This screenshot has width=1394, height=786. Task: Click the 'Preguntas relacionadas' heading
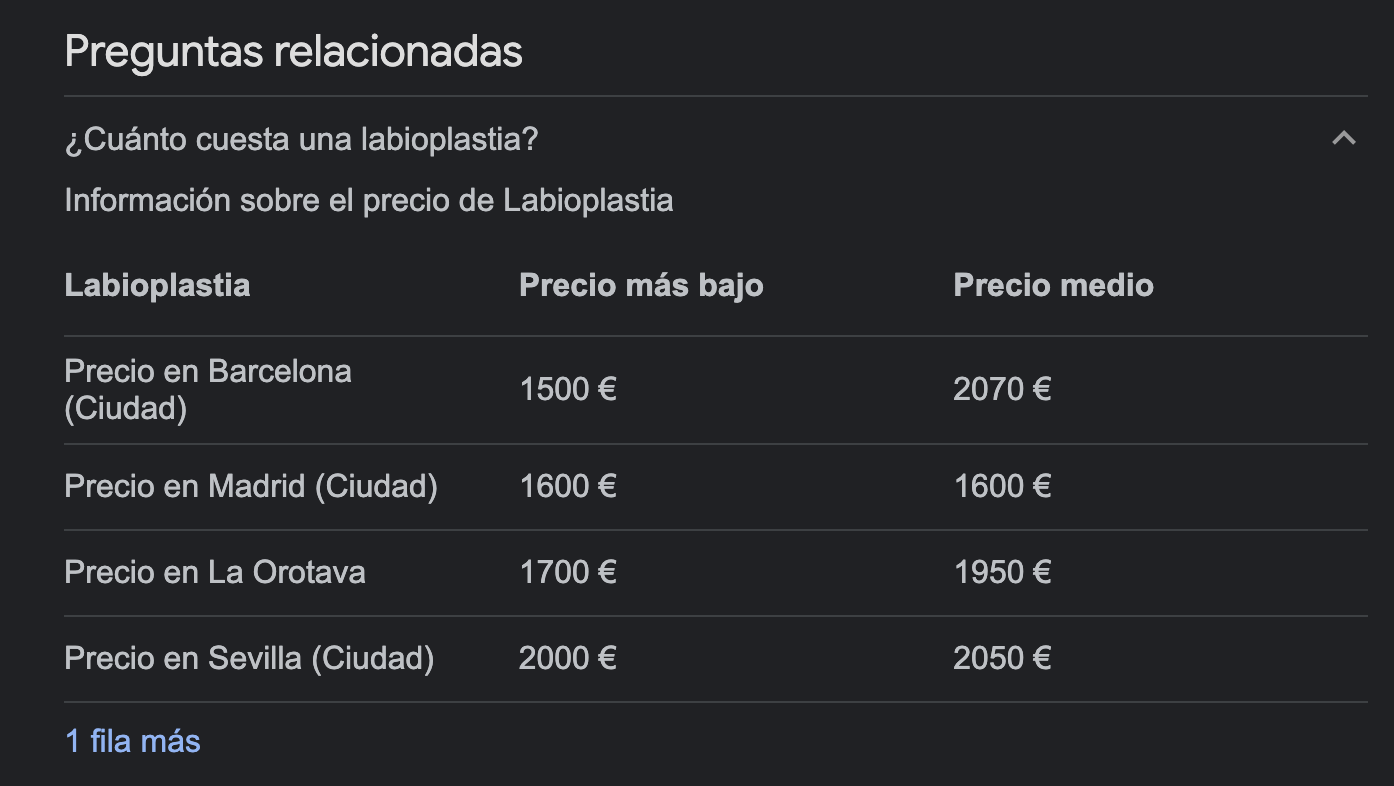click(293, 51)
